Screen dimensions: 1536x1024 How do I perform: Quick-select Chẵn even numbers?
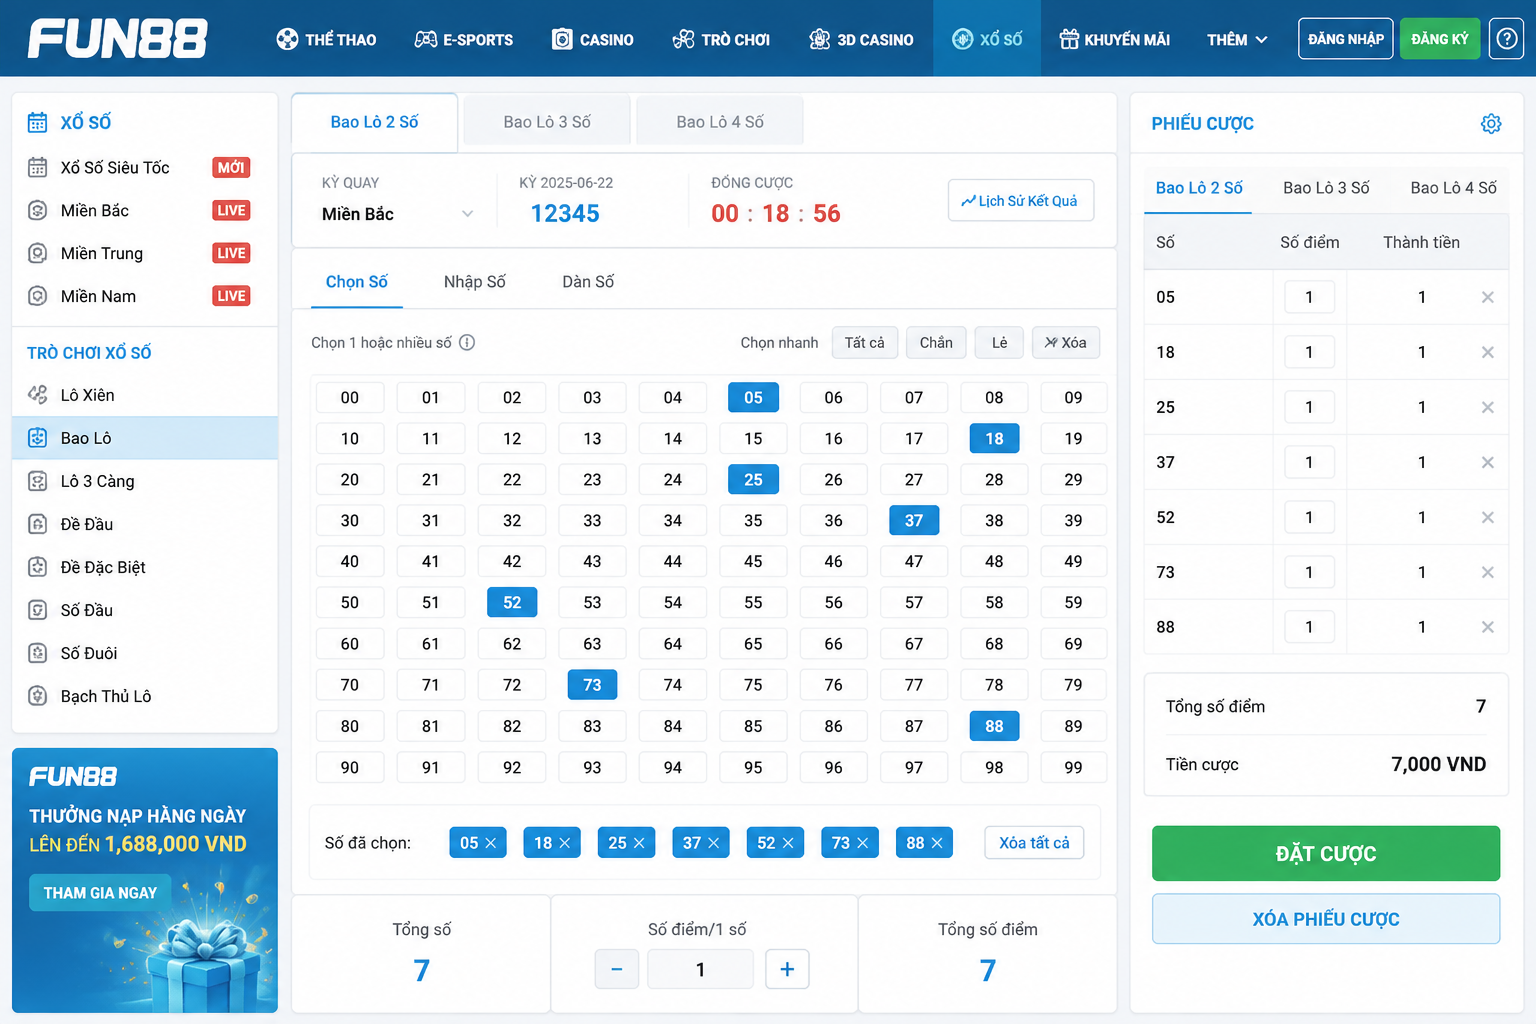936,342
